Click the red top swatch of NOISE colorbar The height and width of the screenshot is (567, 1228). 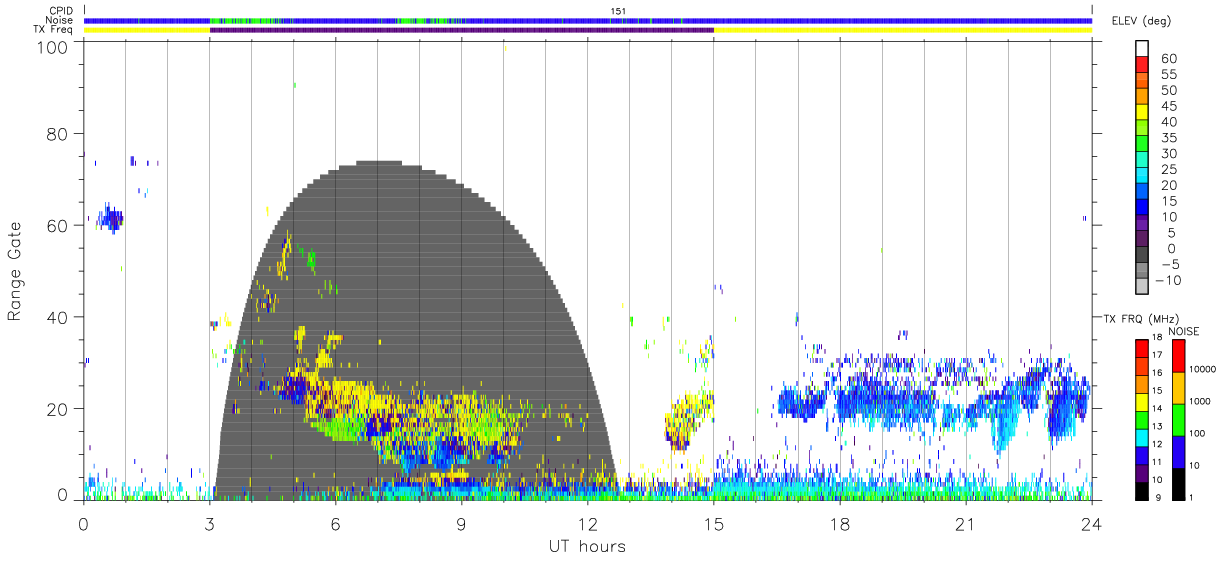tap(1179, 355)
